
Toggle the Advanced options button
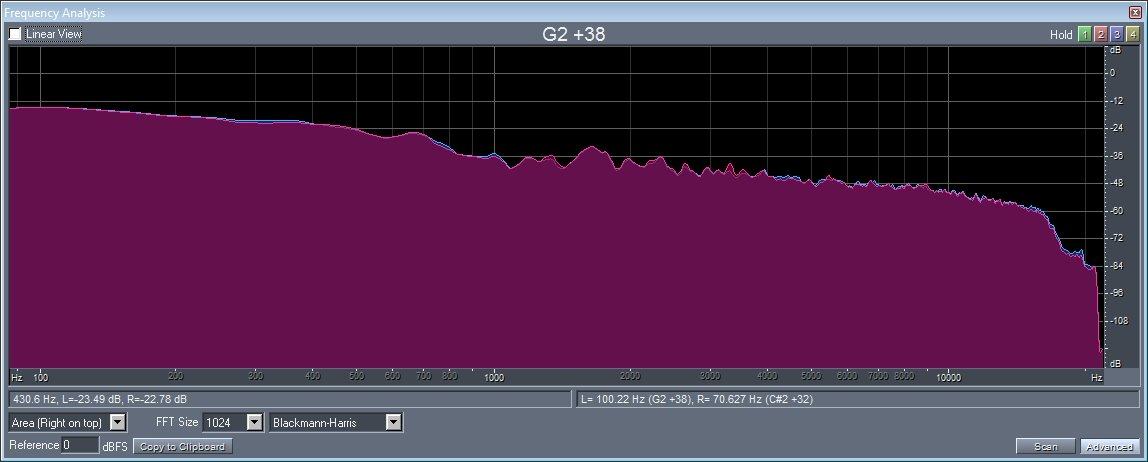pos(1108,446)
